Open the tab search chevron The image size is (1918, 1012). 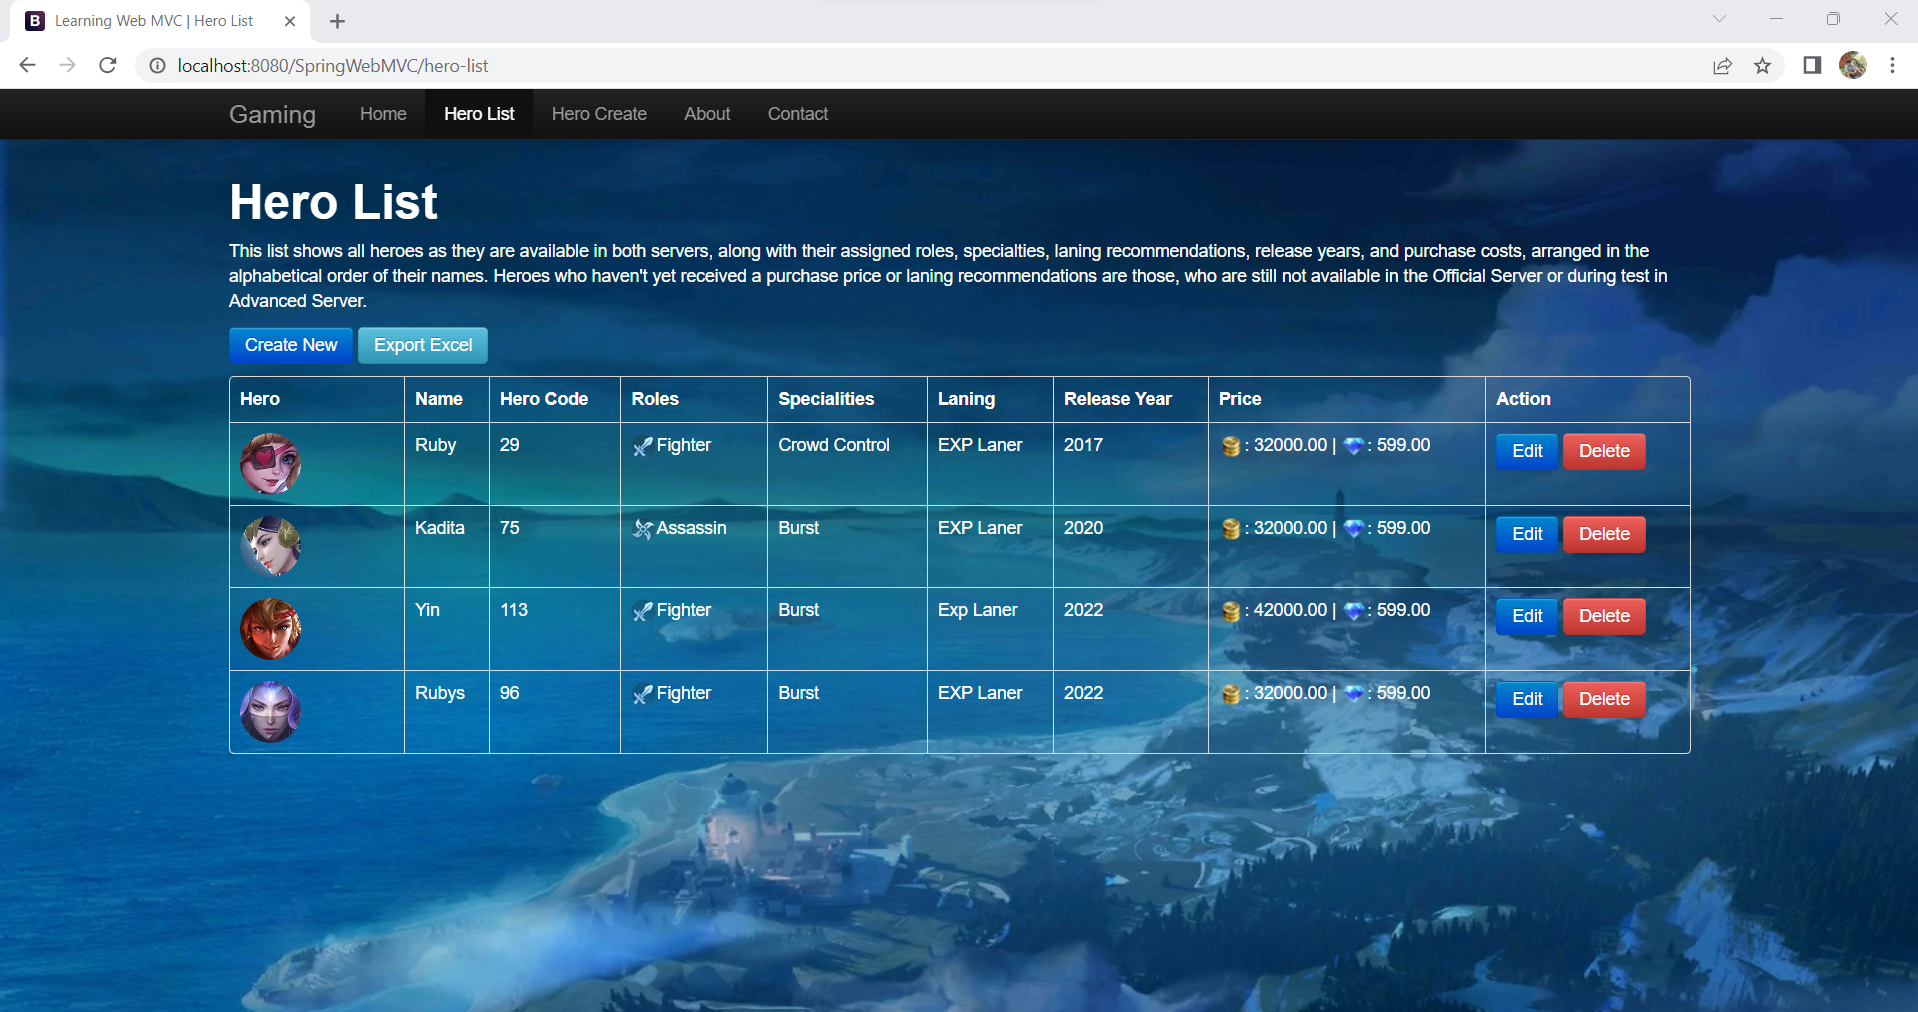point(1719,19)
